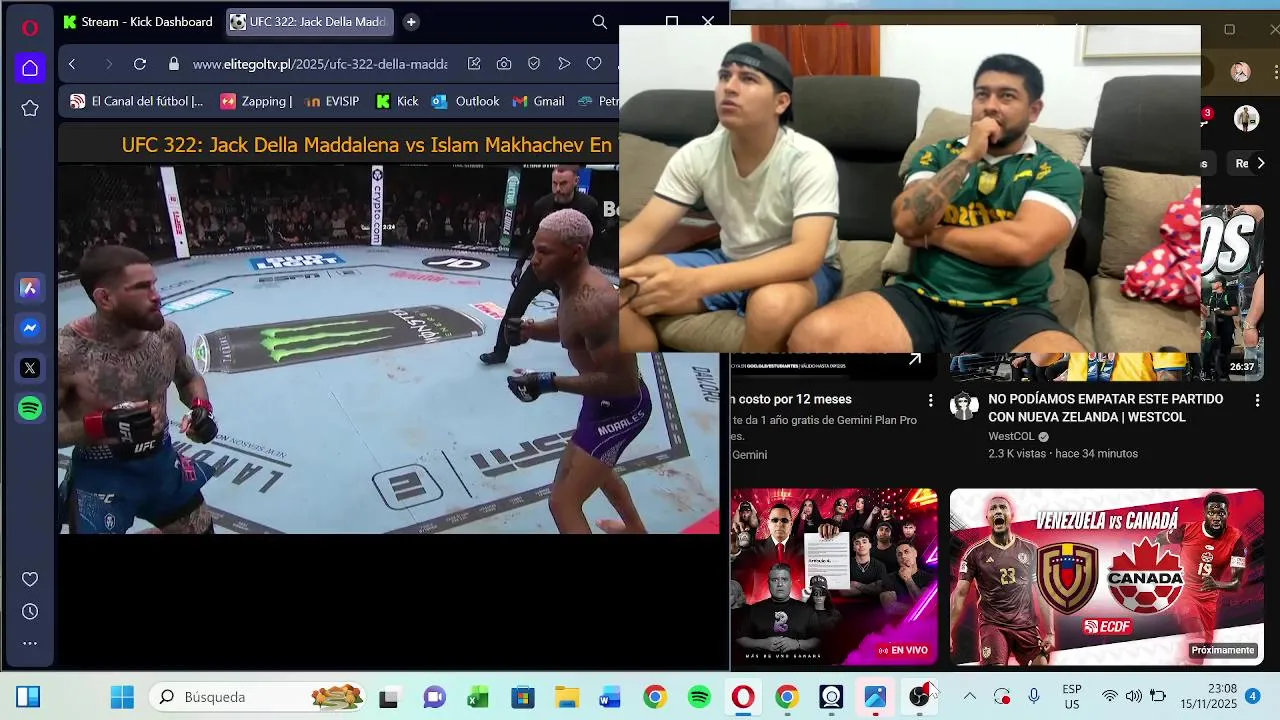Open the Zapping bookmark
Screen dimensions: 1280x720
pyautogui.click(x=256, y=101)
